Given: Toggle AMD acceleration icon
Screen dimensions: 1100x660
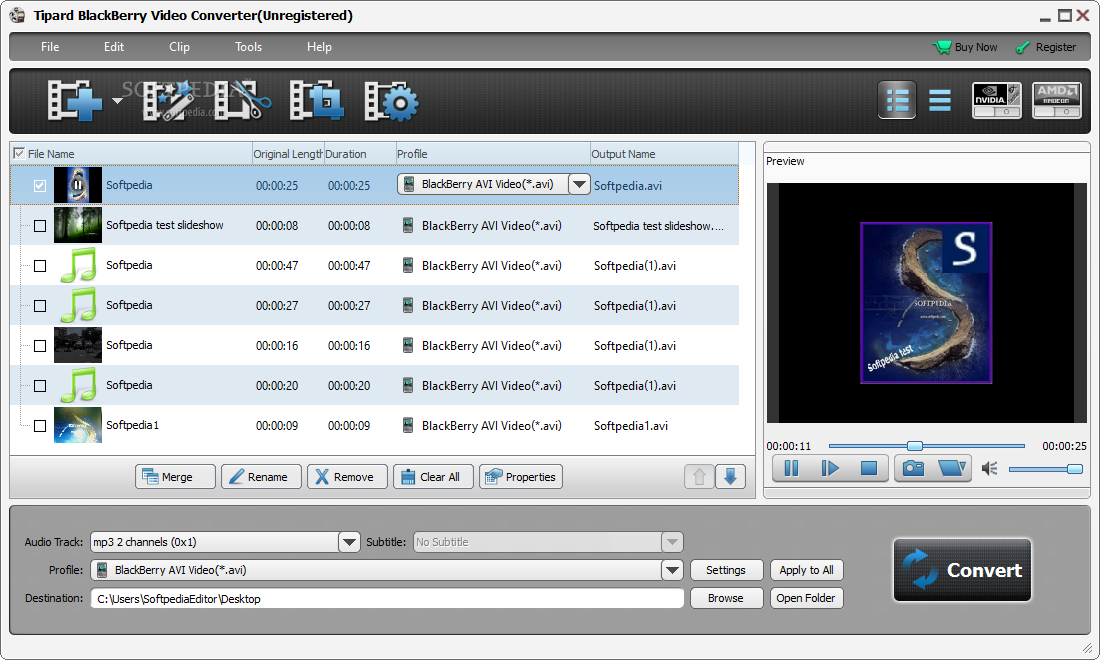Looking at the screenshot, I should [x=1057, y=100].
